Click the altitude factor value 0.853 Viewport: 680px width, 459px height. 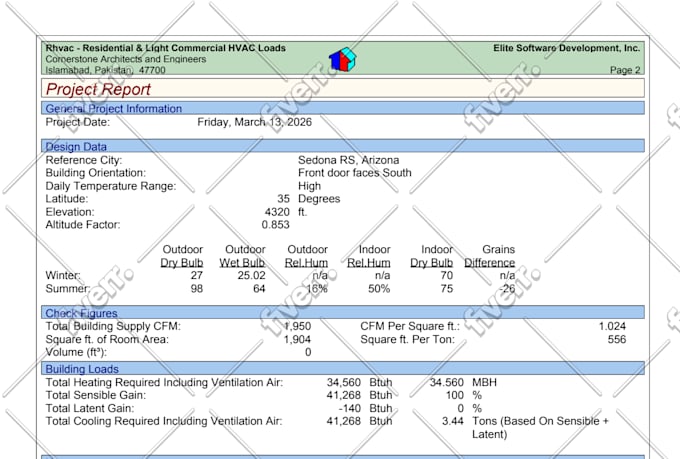pos(275,225)
